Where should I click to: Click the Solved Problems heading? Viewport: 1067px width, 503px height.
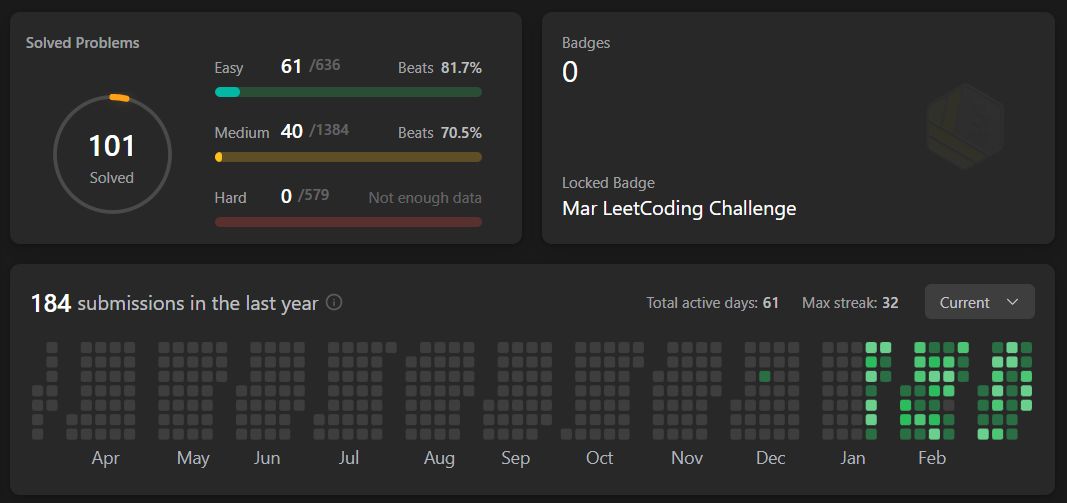[83, 43]
